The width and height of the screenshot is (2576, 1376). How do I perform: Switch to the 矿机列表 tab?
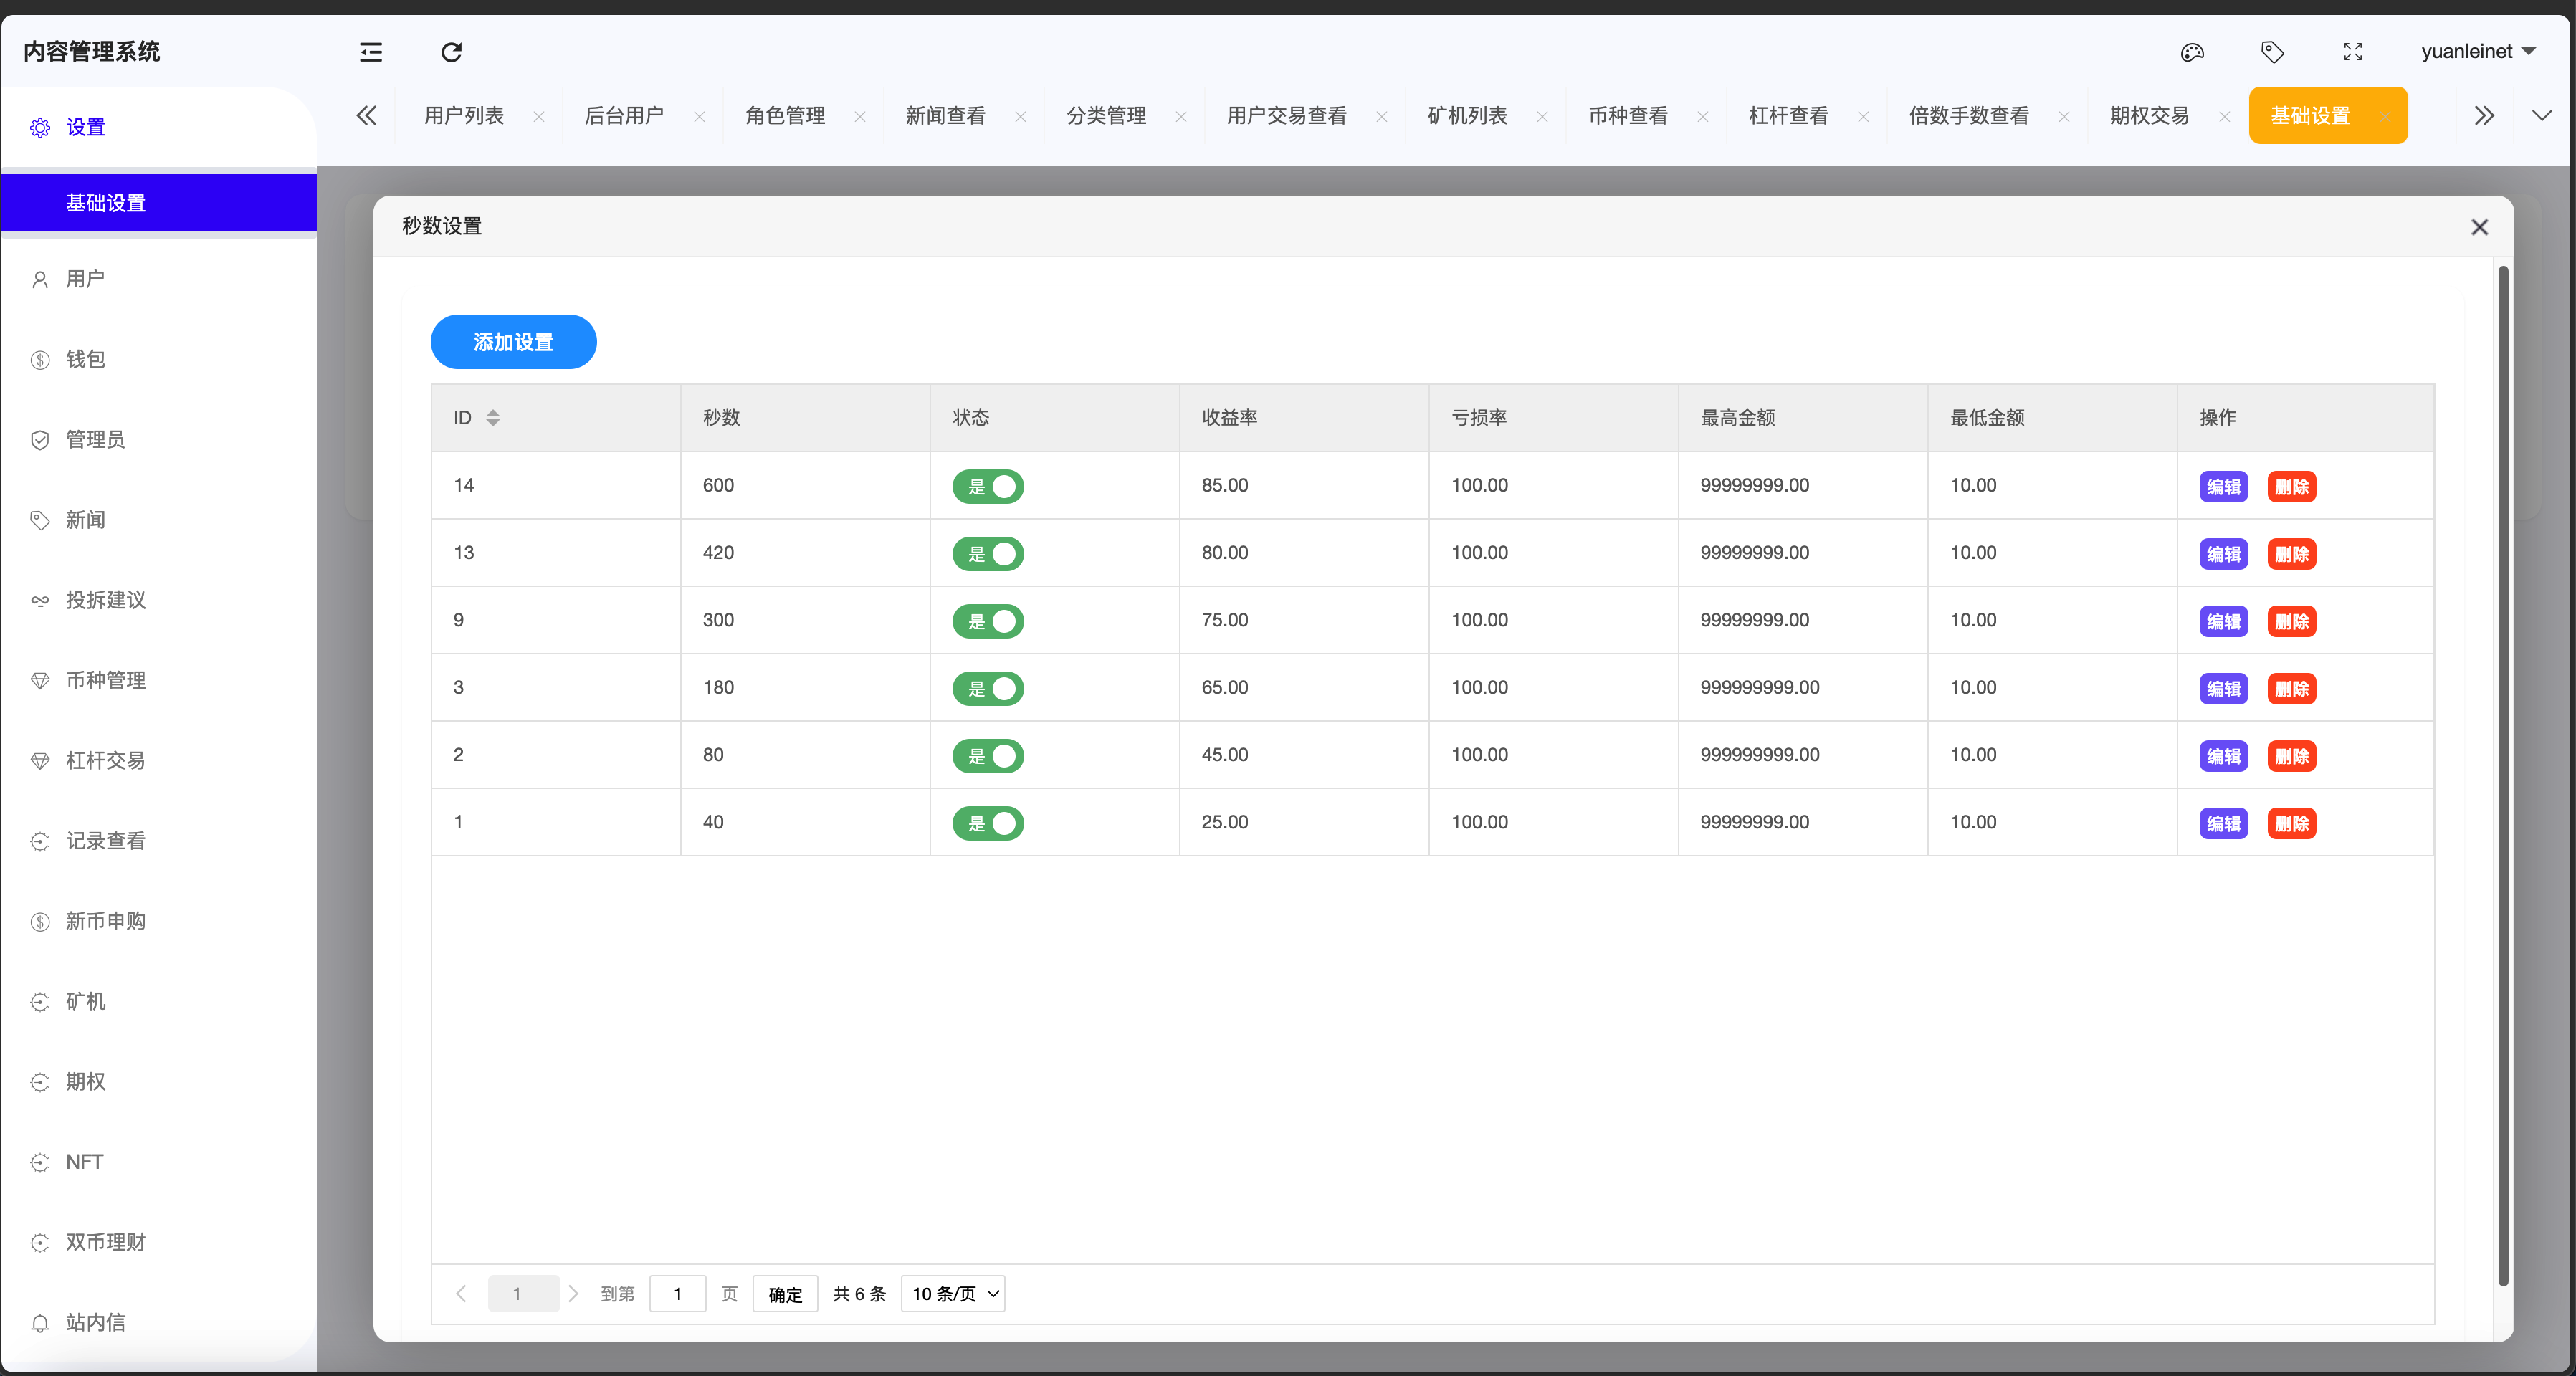click(1467, 116)
